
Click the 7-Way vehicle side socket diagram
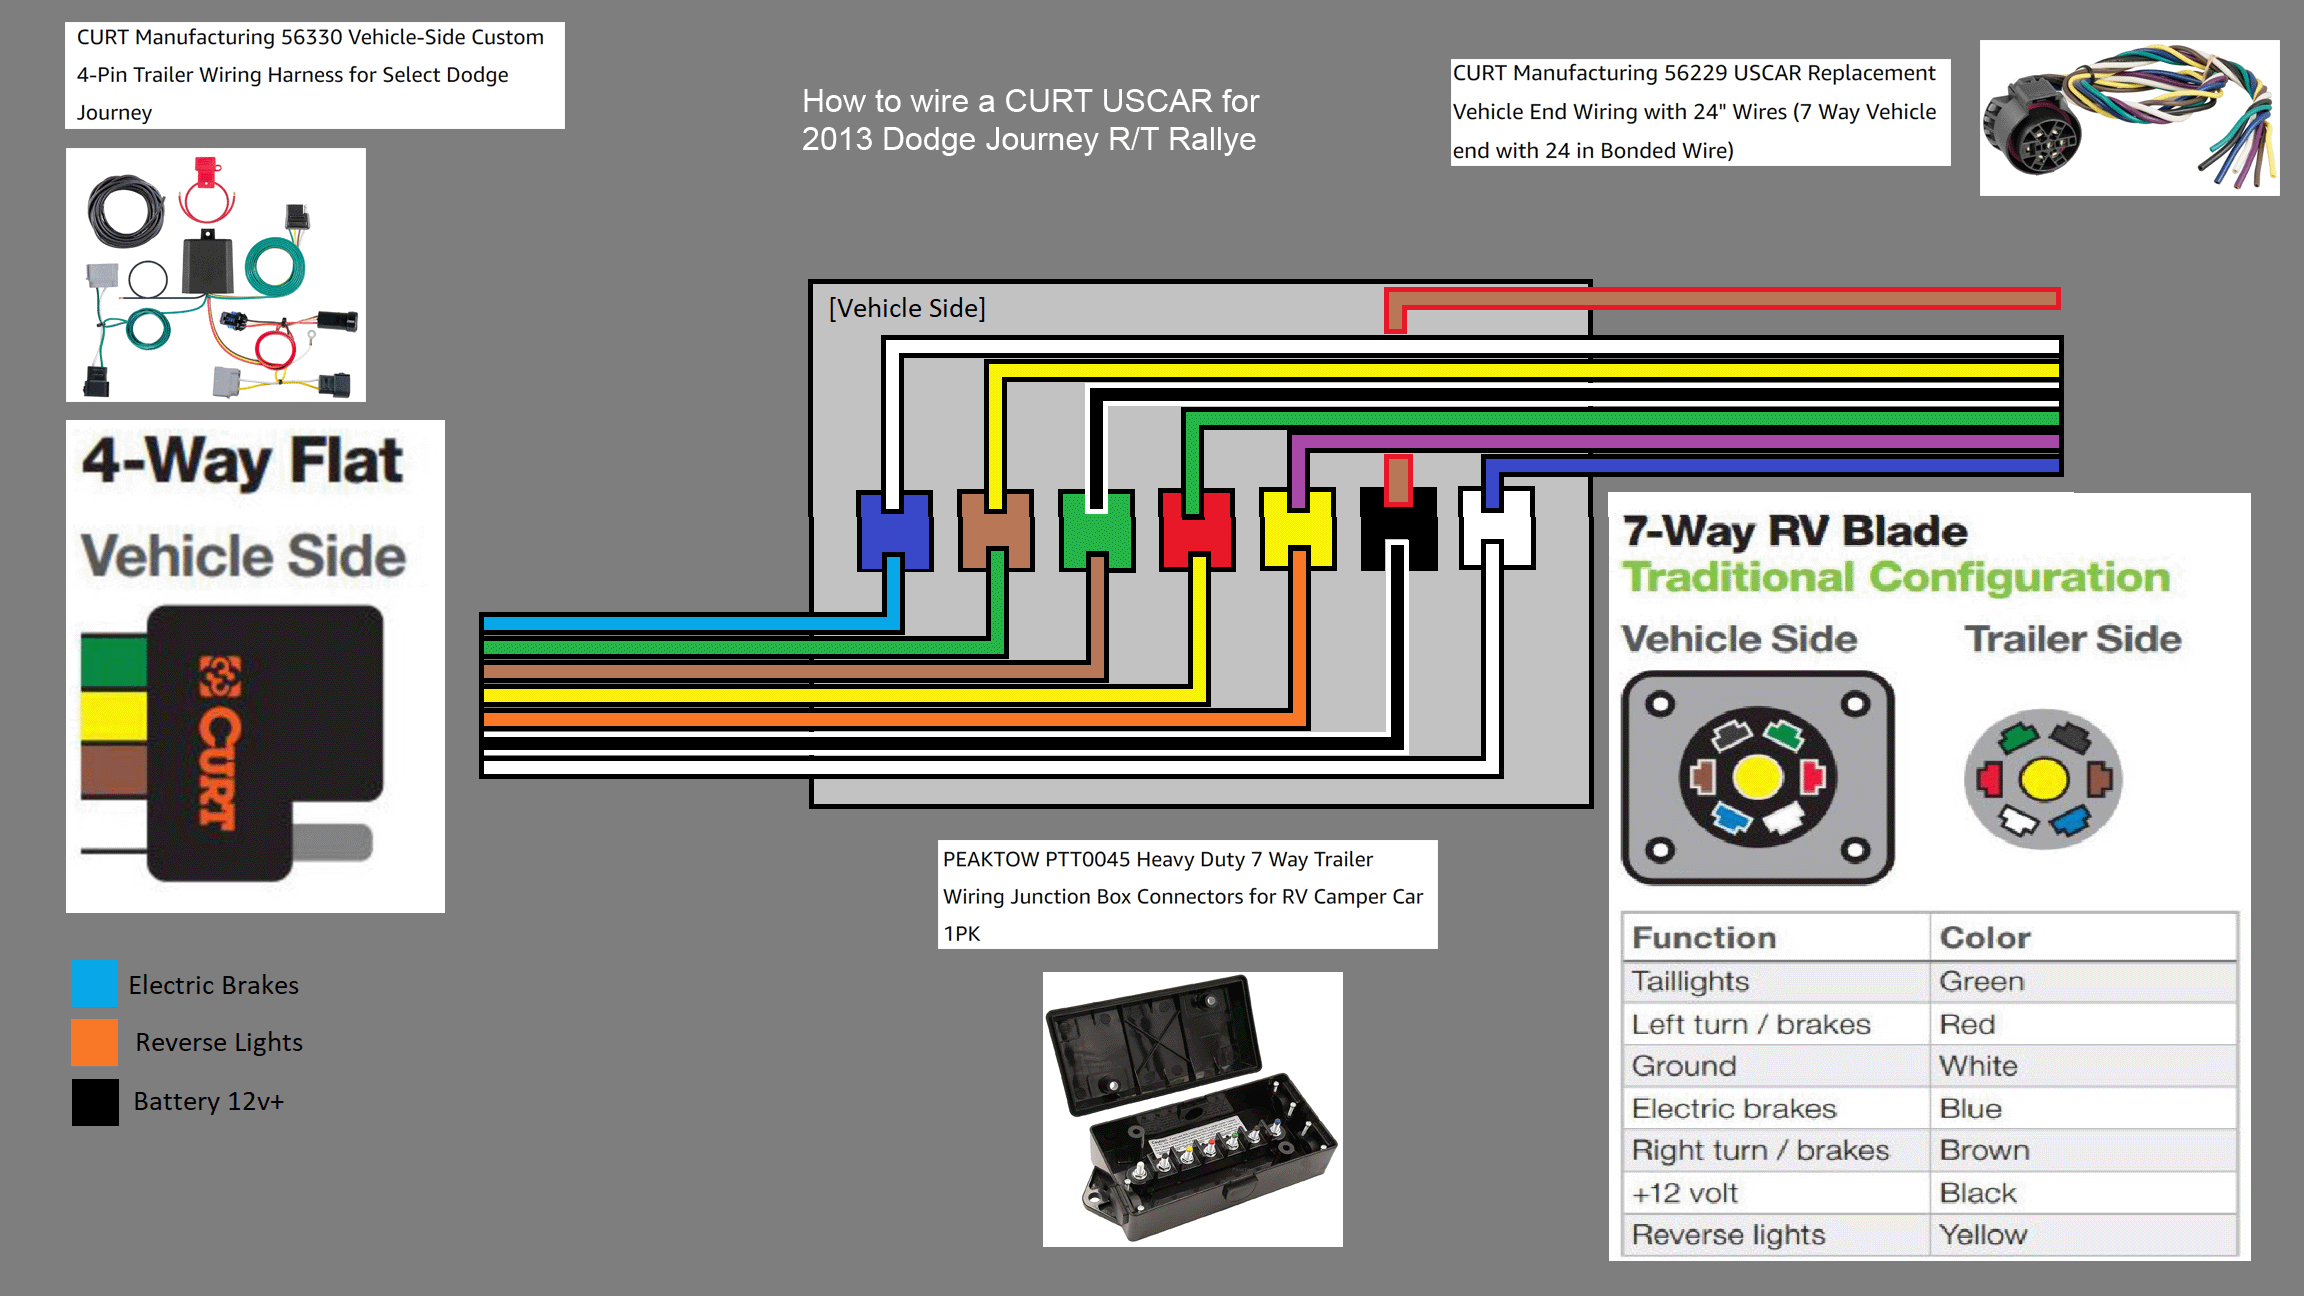pos(1758,777)
